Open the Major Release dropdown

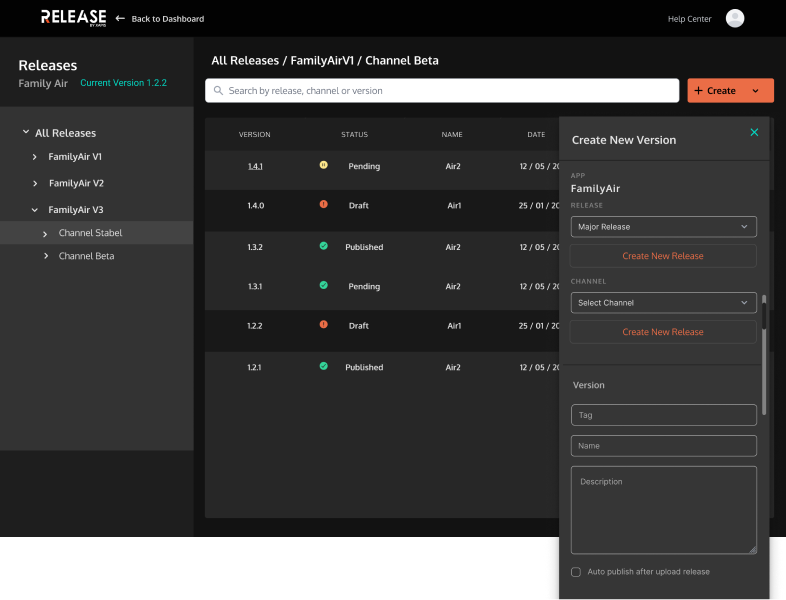coord(663,227)
